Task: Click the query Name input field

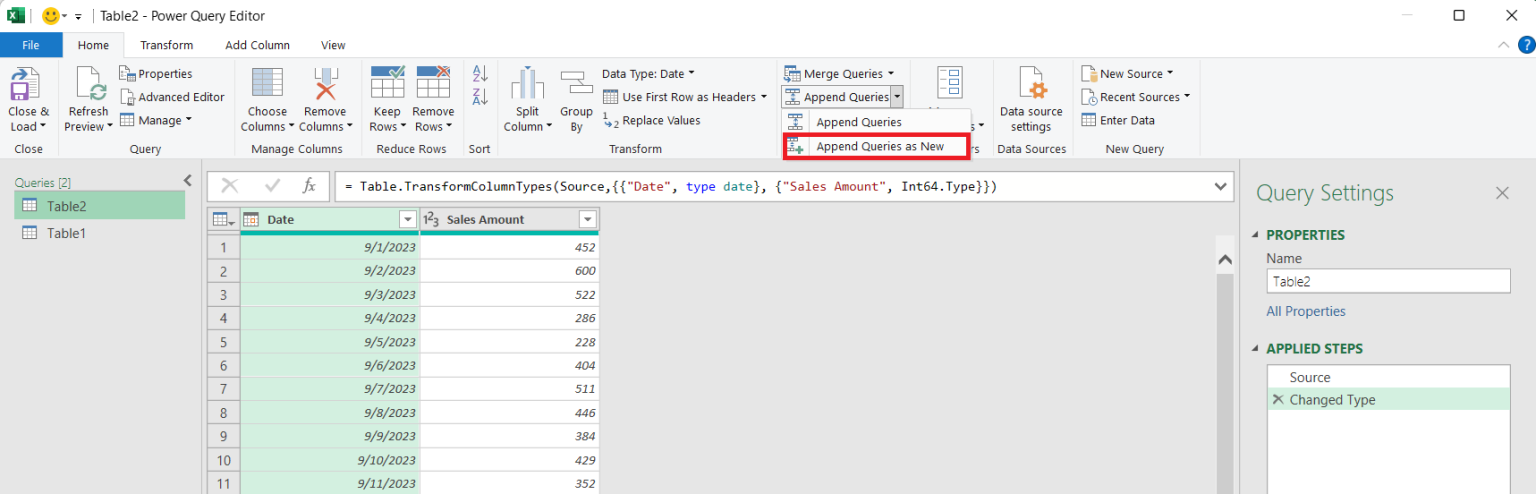Action: [1387, 282]
